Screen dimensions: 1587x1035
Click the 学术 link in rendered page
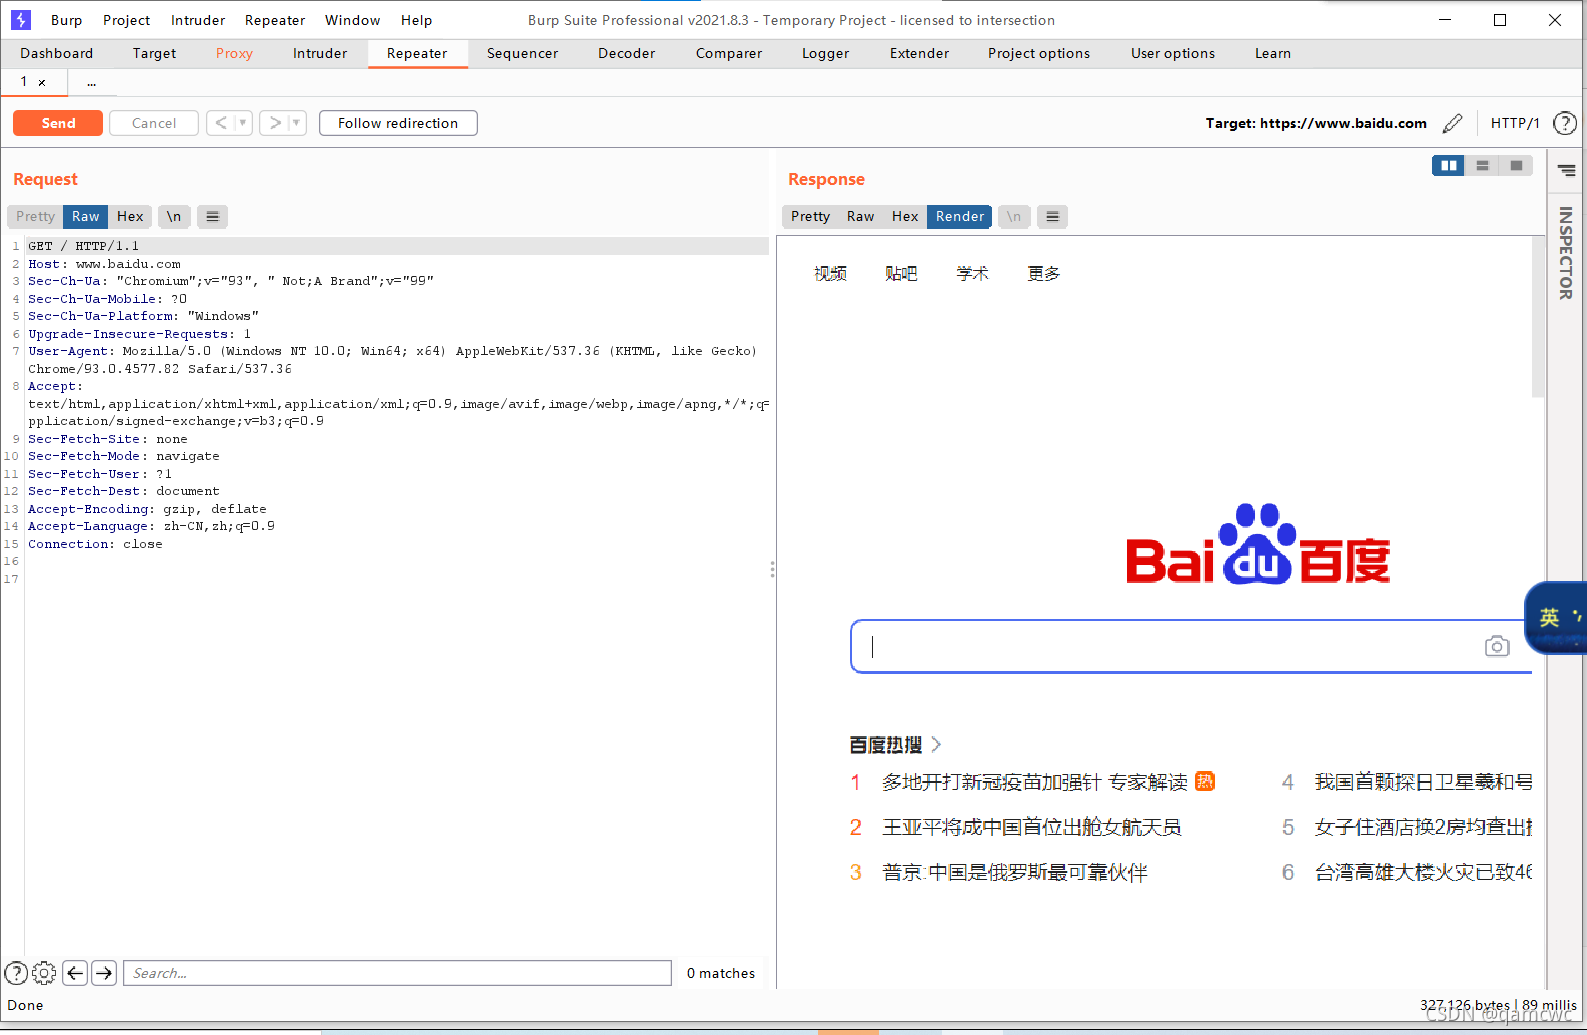click(x=972, y=273)
